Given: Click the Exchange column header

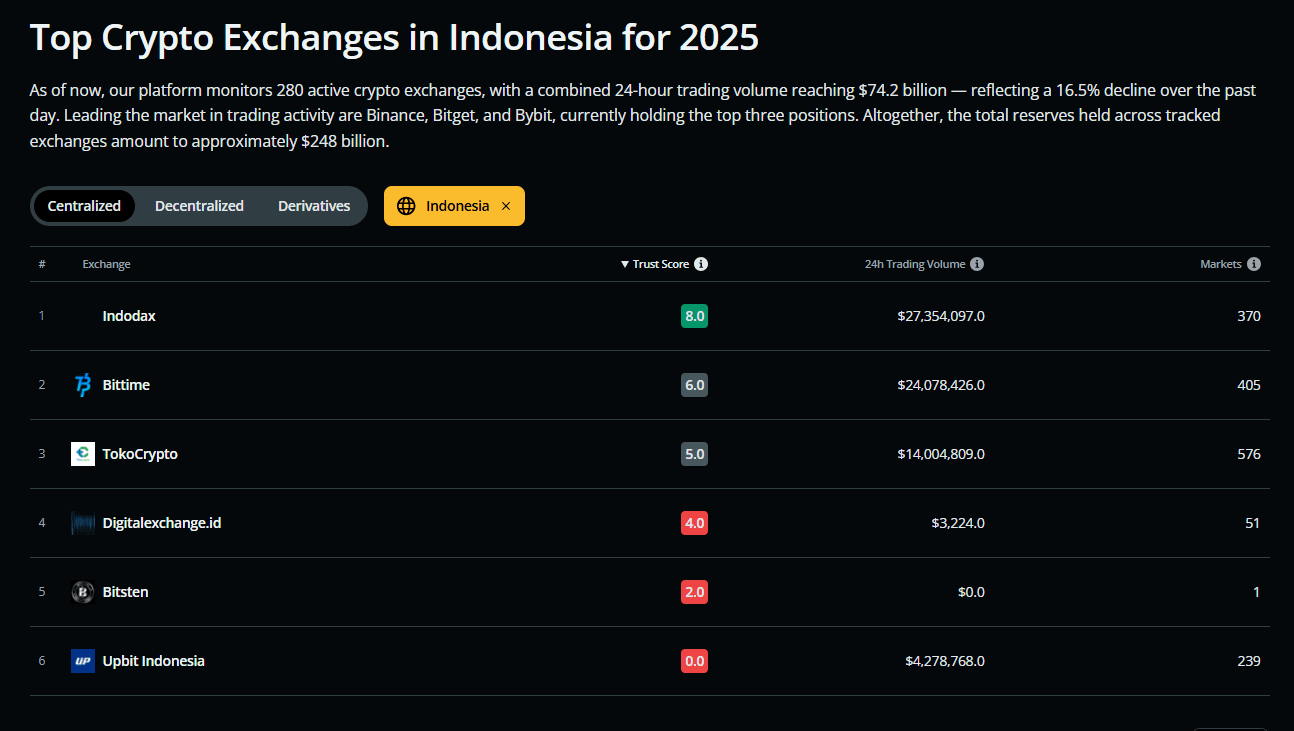Looking at the screenshot, I should tap(106, 263).
